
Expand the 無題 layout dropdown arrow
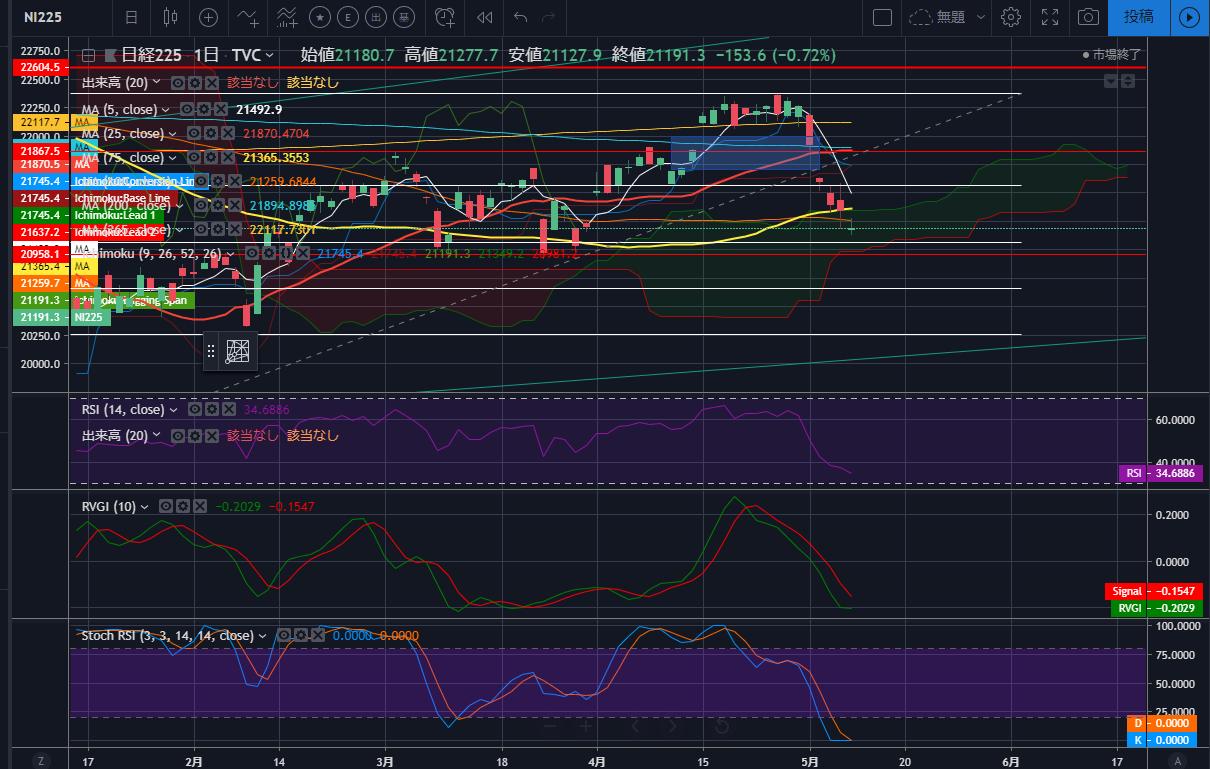pos(981,17)
